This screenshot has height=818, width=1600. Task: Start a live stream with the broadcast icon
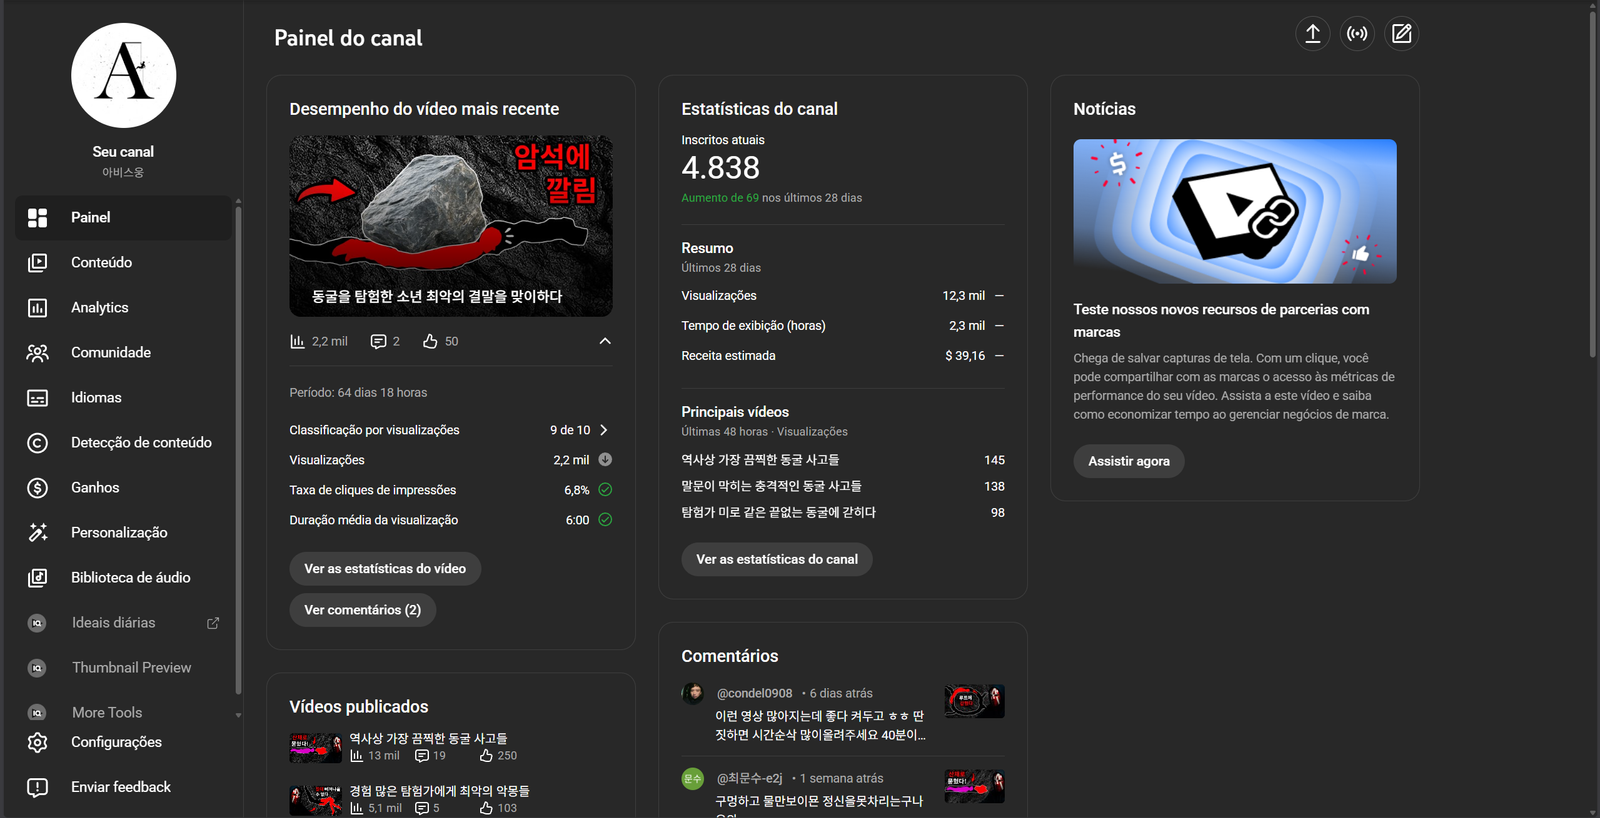[1357, 34]
